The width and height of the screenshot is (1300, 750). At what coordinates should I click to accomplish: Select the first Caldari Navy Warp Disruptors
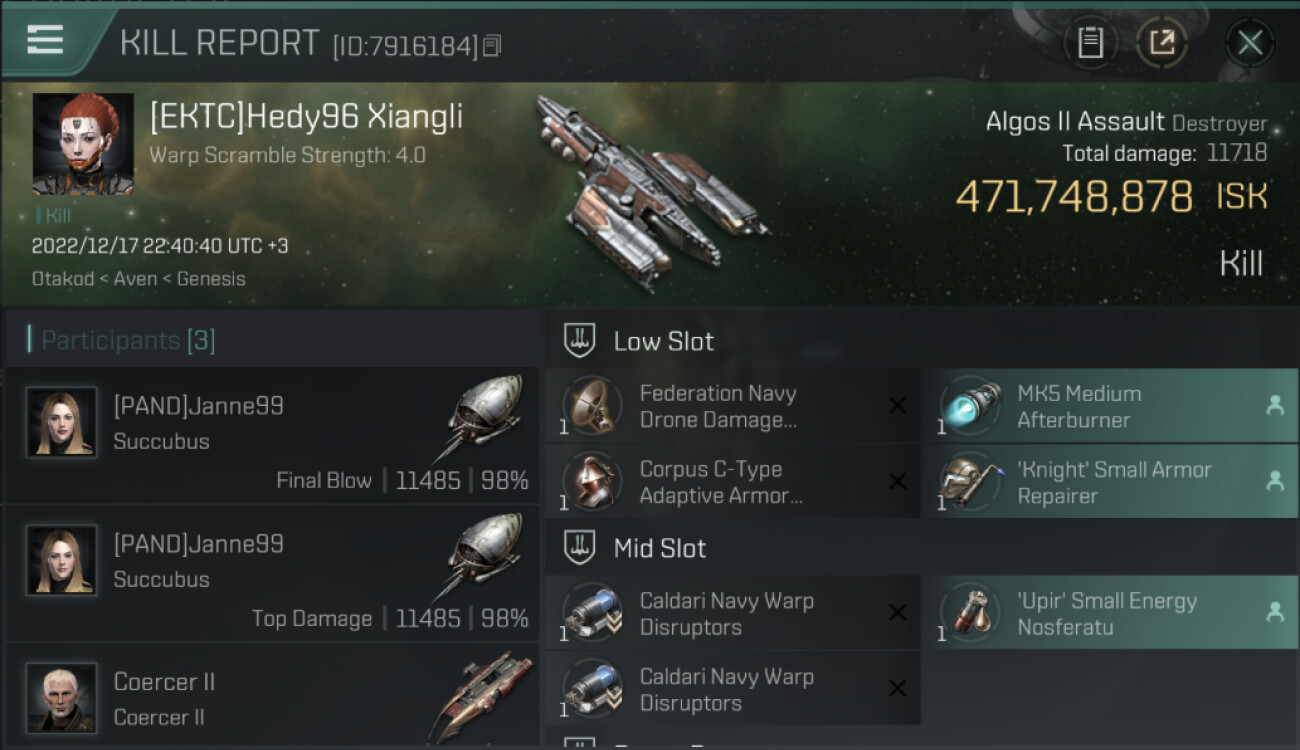pos(732,613)
